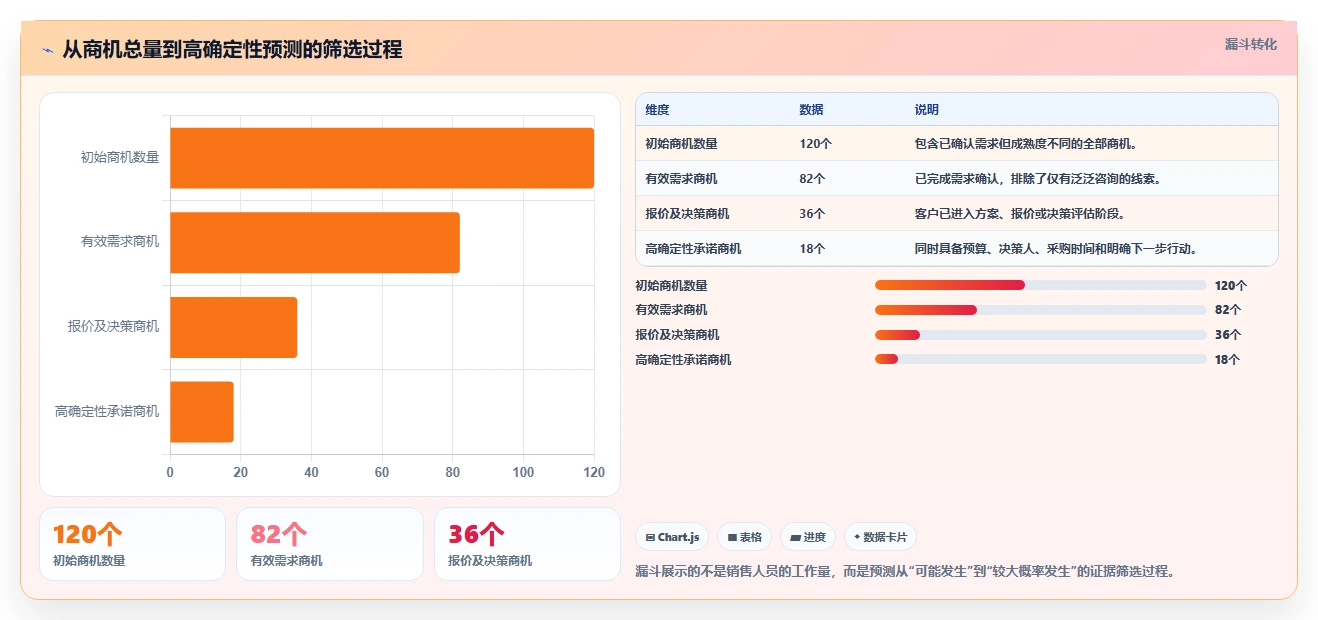Click the 有效需求商机 progress bar

click(x=1040, y=310)
